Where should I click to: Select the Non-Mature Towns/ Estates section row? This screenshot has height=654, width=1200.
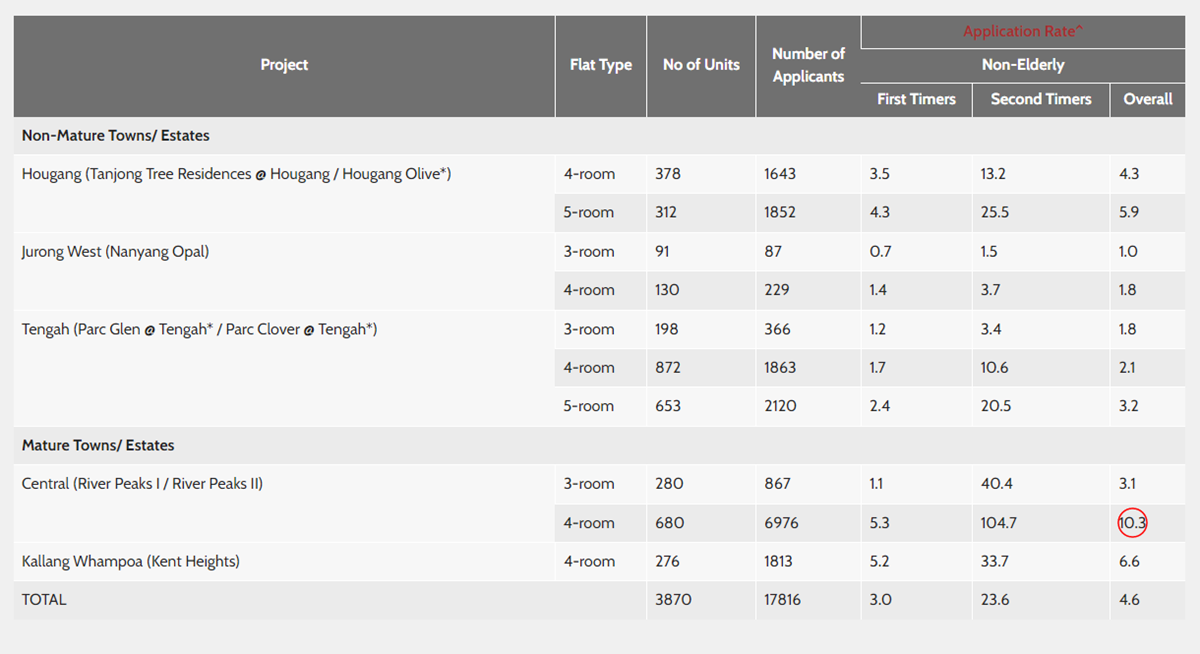click(600, 135)
